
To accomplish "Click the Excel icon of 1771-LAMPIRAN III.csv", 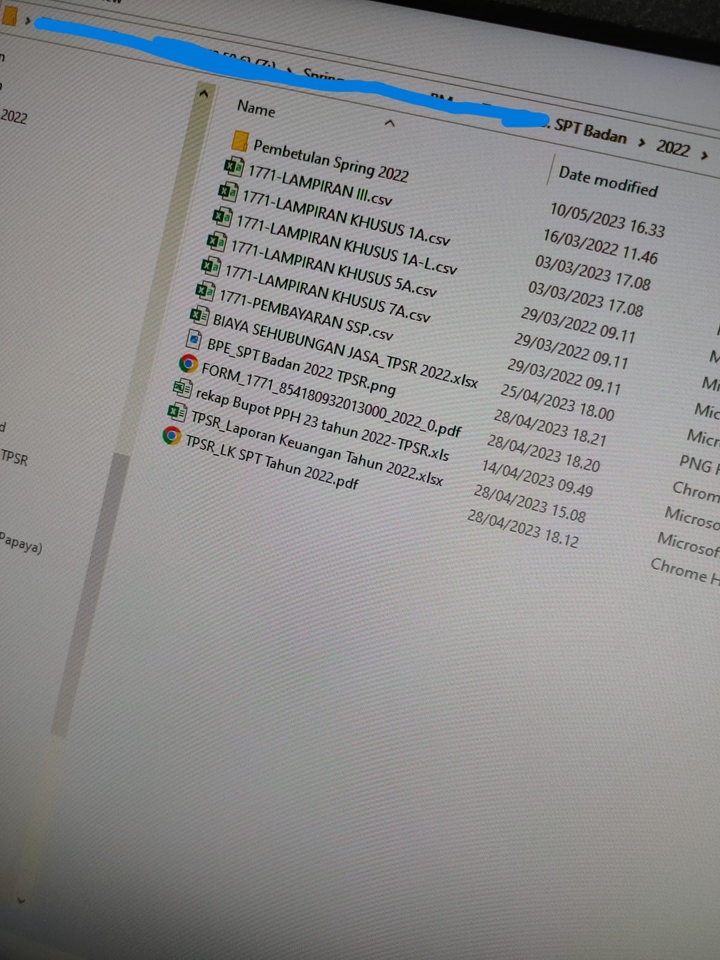I will click(x=233, y=166).
